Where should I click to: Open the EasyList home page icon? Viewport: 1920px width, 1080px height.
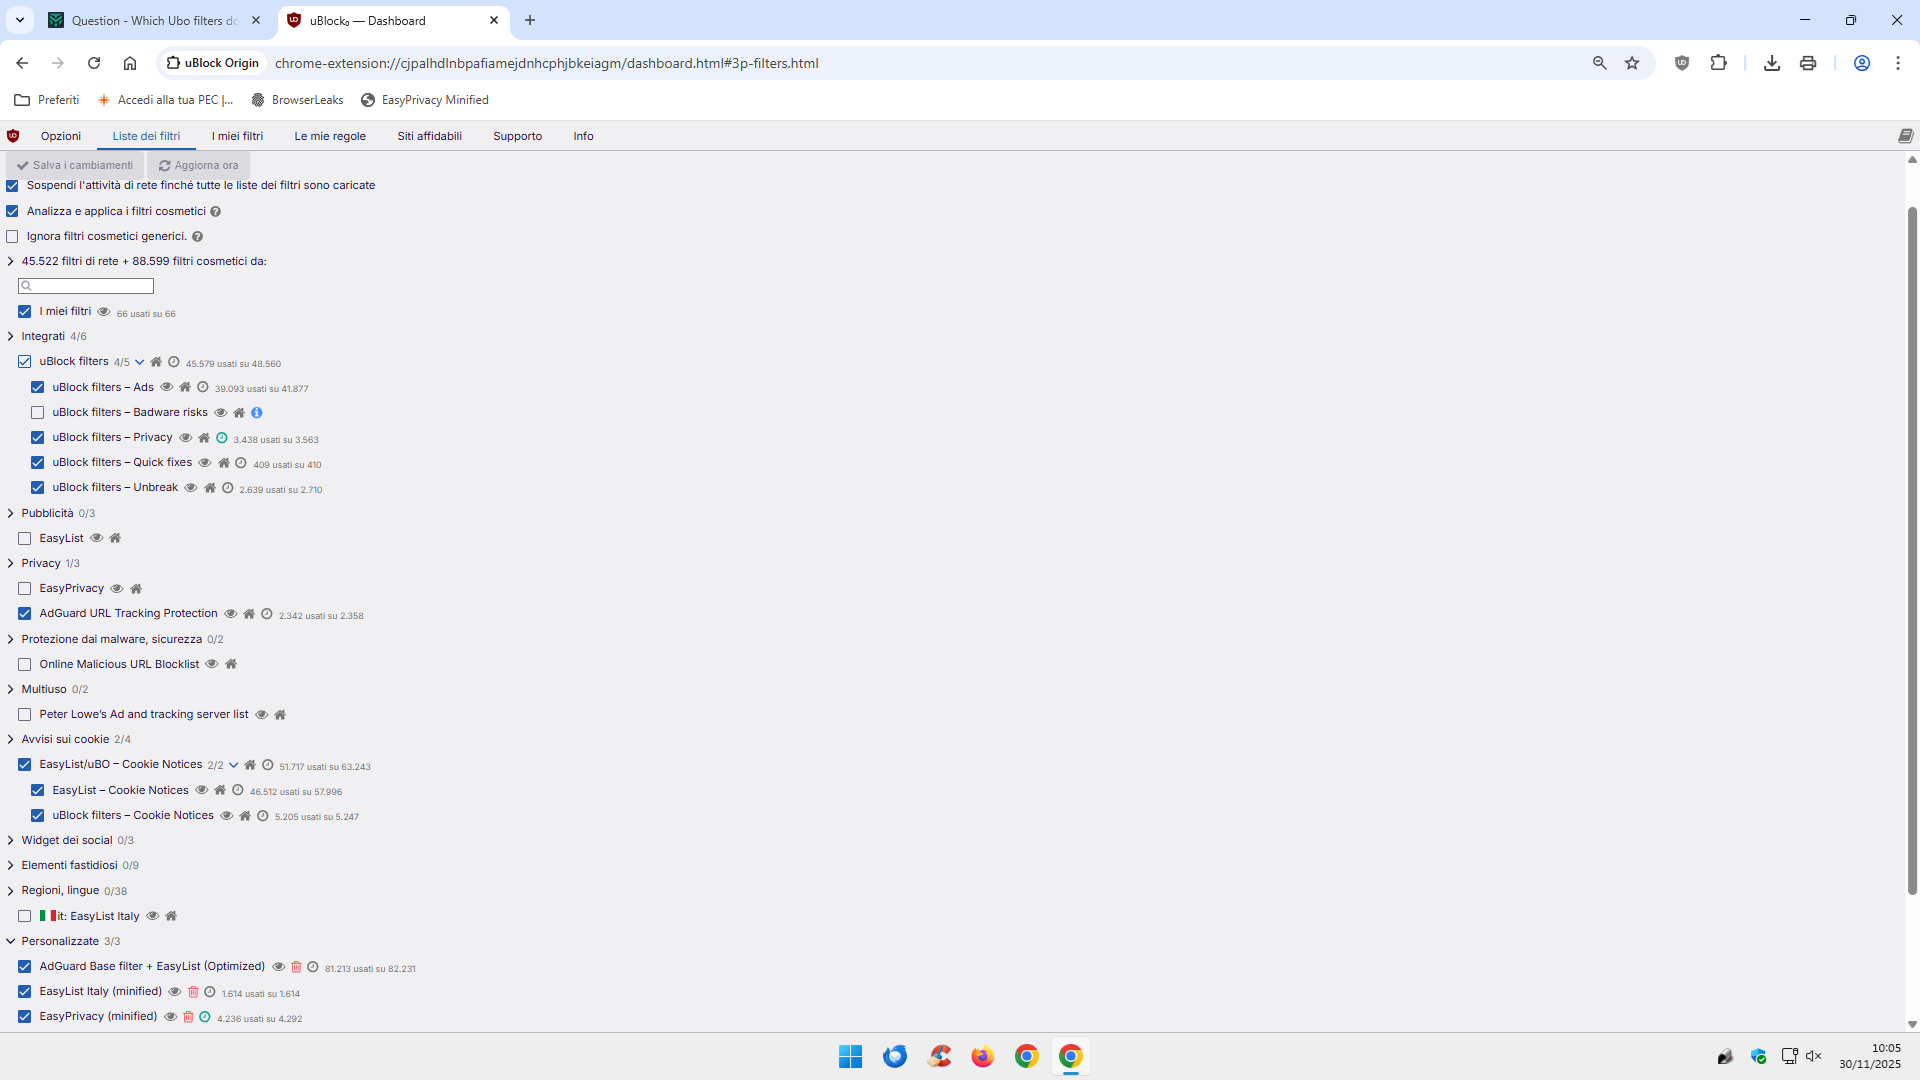[115, 538]
